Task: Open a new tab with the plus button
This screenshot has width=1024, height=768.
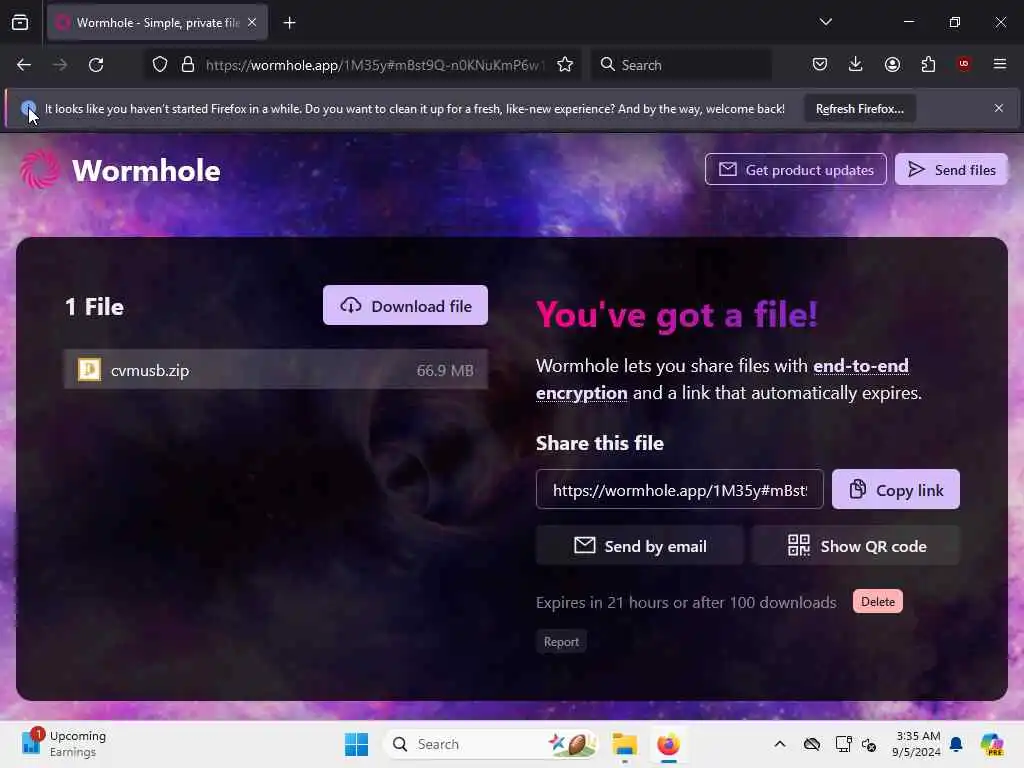Action: [x=289, y=23]
